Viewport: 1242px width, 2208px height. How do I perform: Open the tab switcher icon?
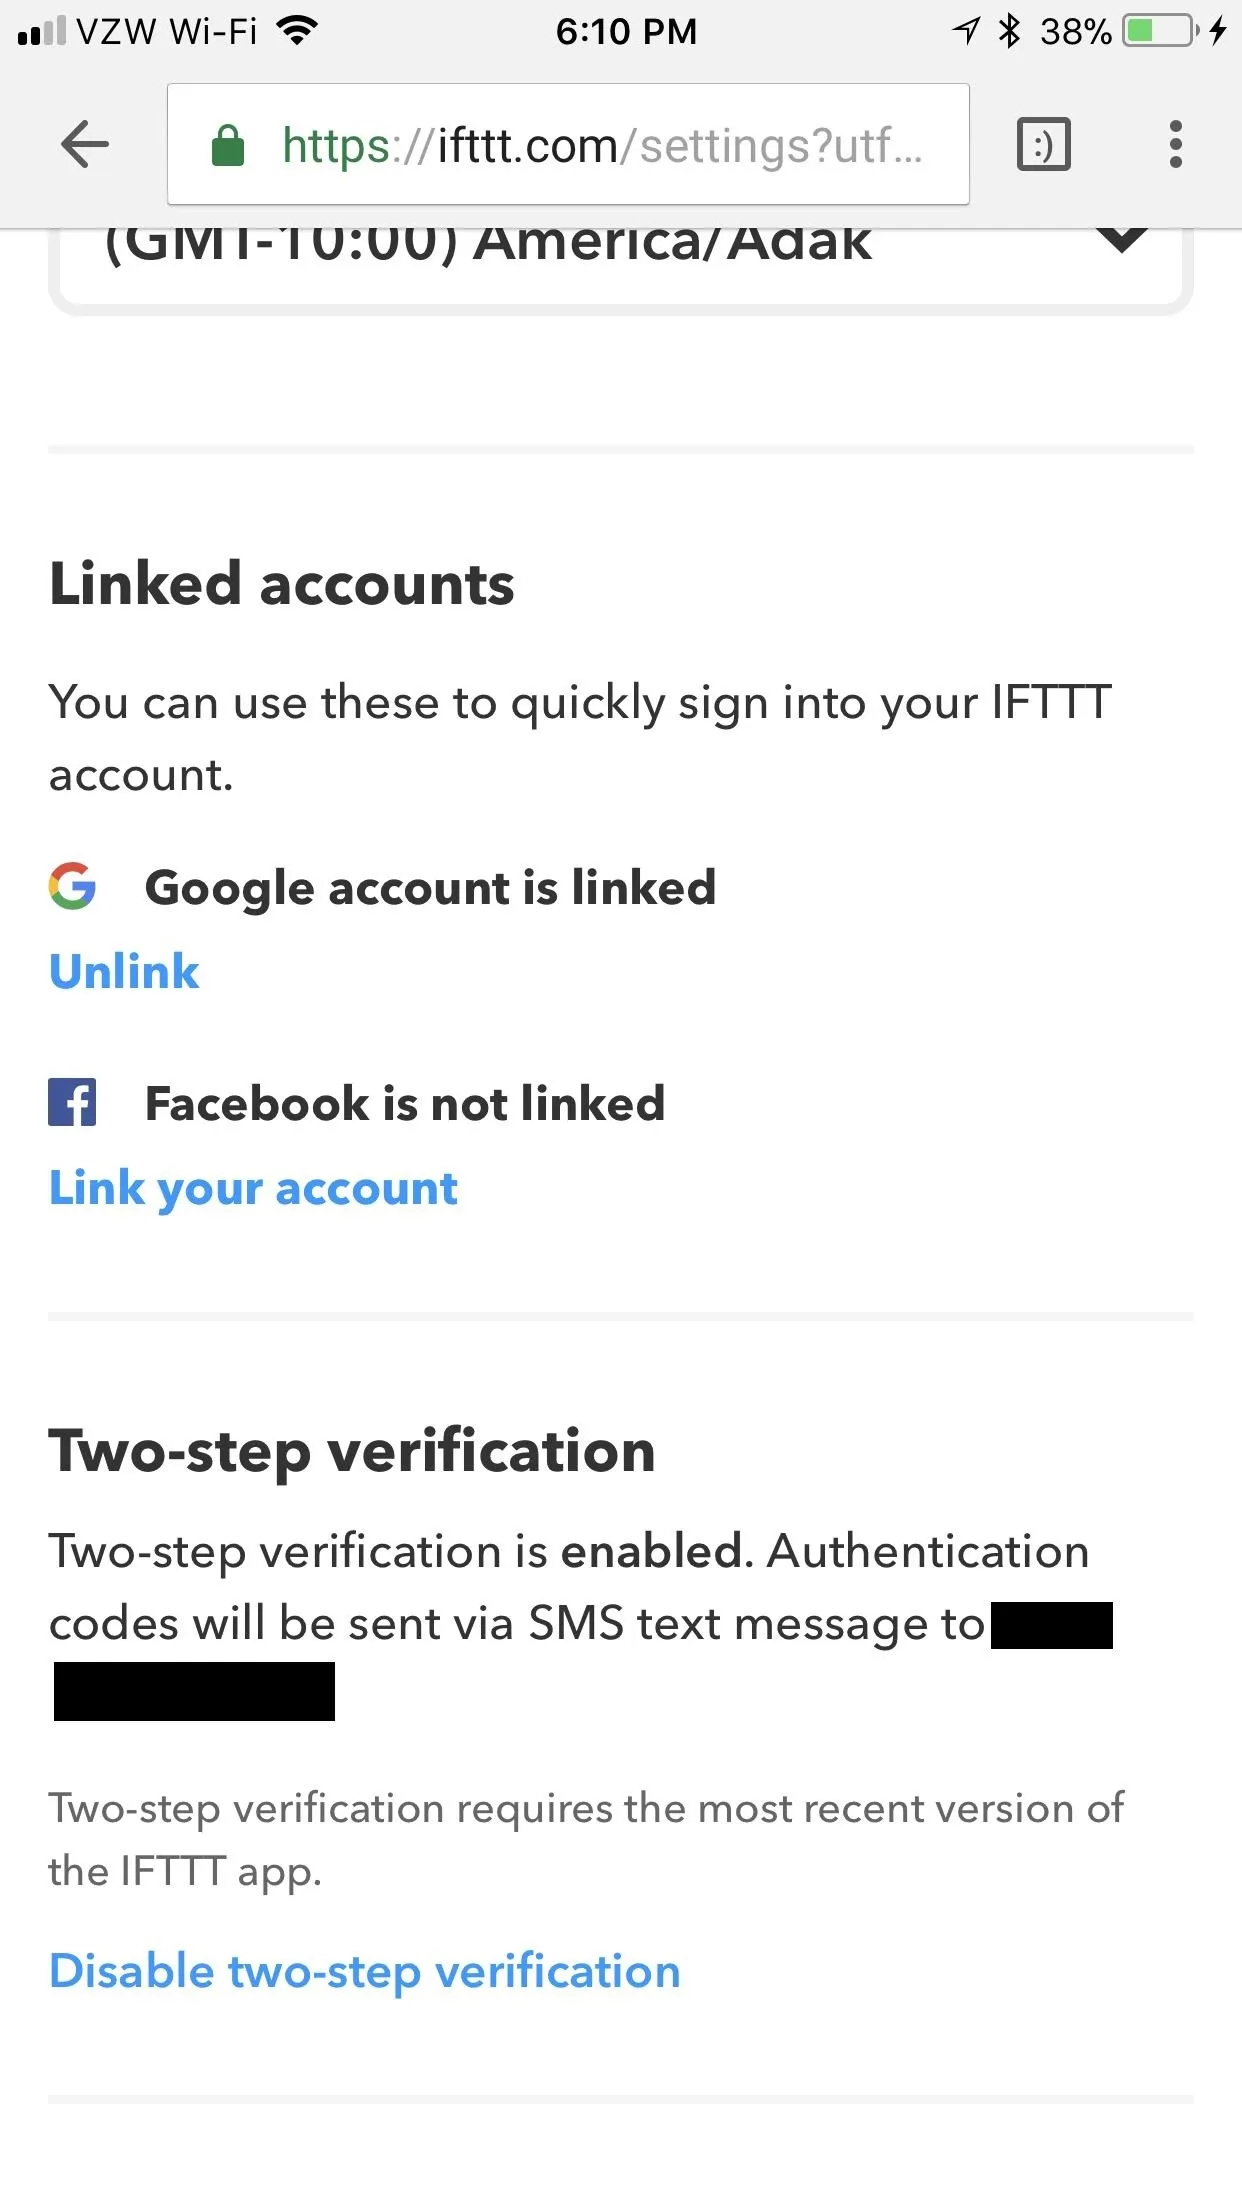pyautogui.click(x=1043, y=145)
